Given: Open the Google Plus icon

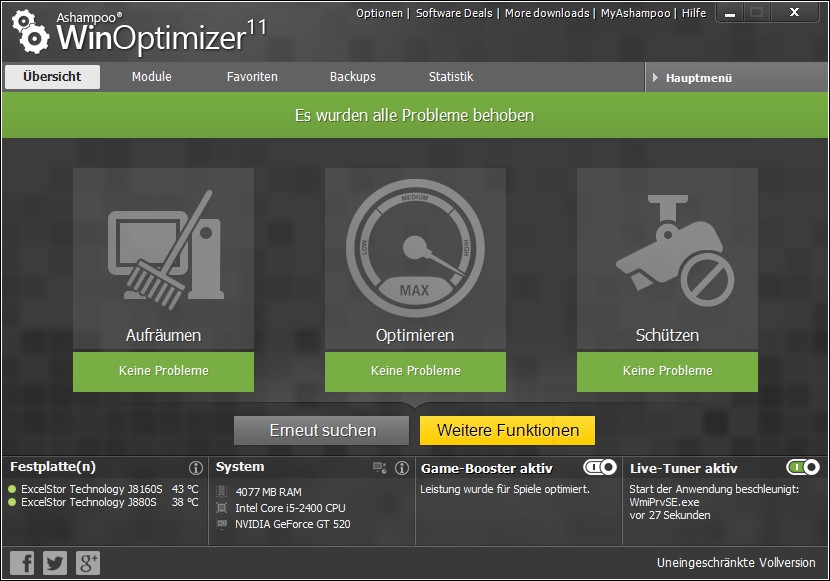Looking at the screenshot, I should tap(88, 562).
